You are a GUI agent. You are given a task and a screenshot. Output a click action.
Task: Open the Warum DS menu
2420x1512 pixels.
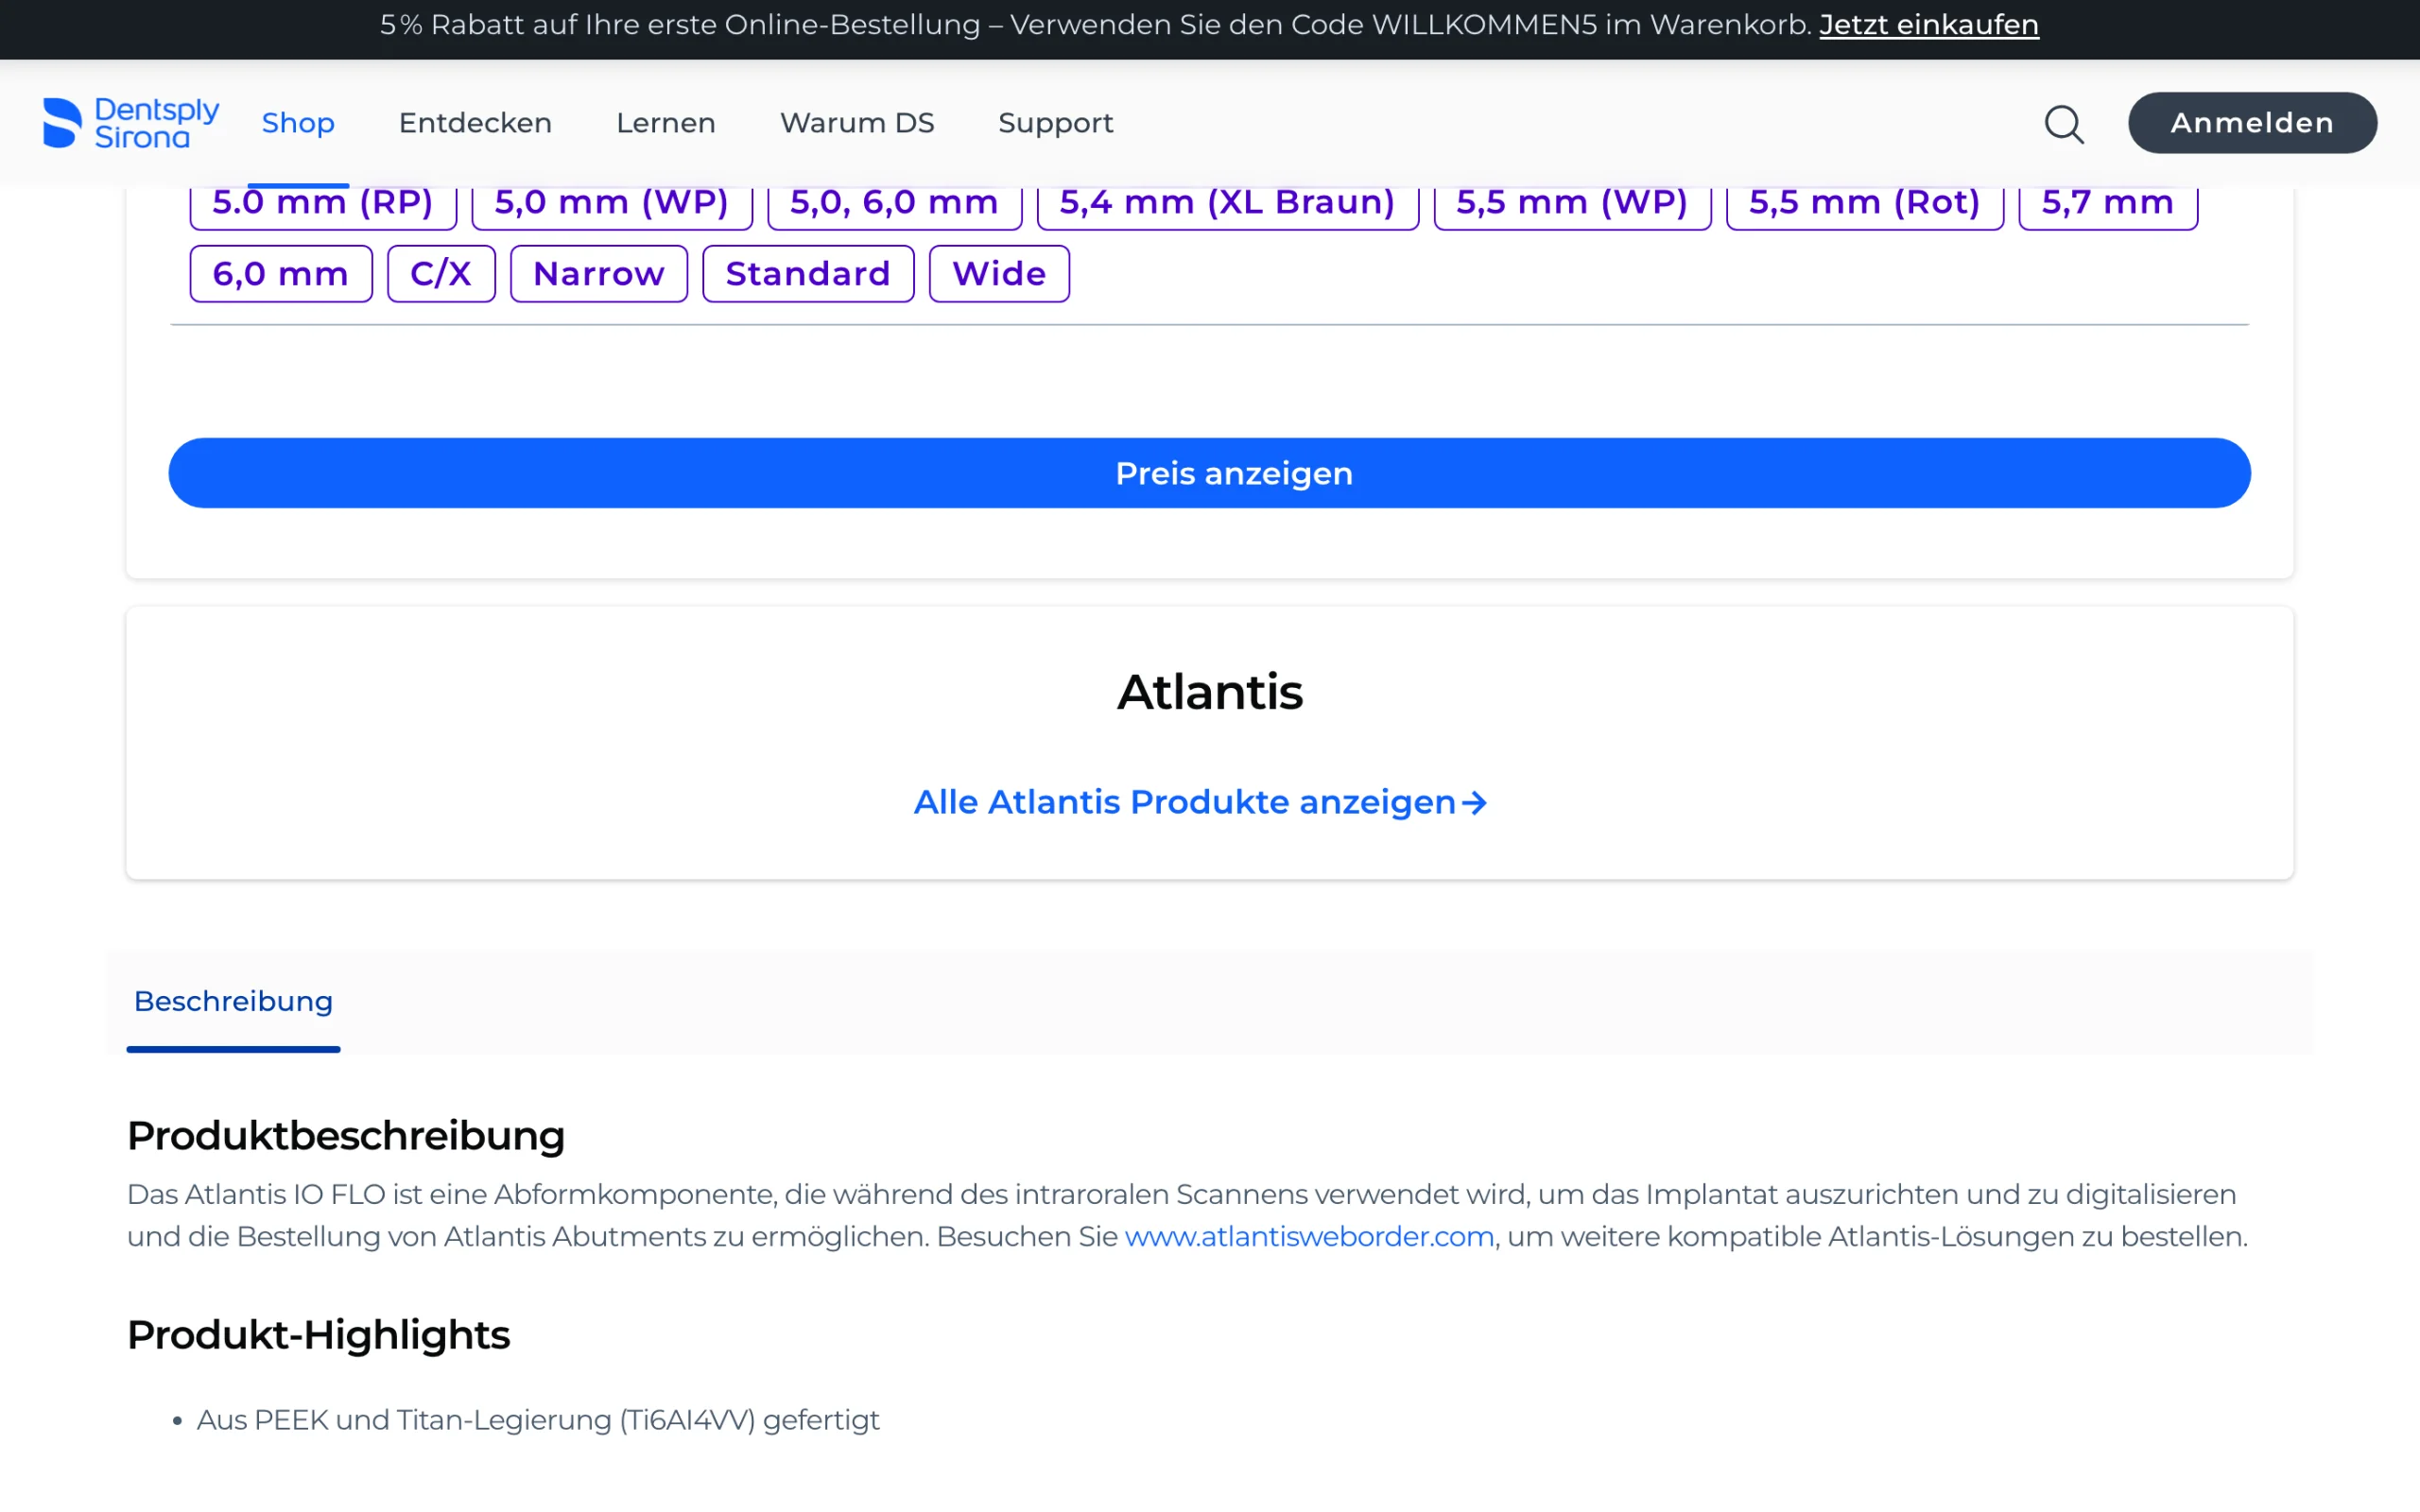[857, 123]
